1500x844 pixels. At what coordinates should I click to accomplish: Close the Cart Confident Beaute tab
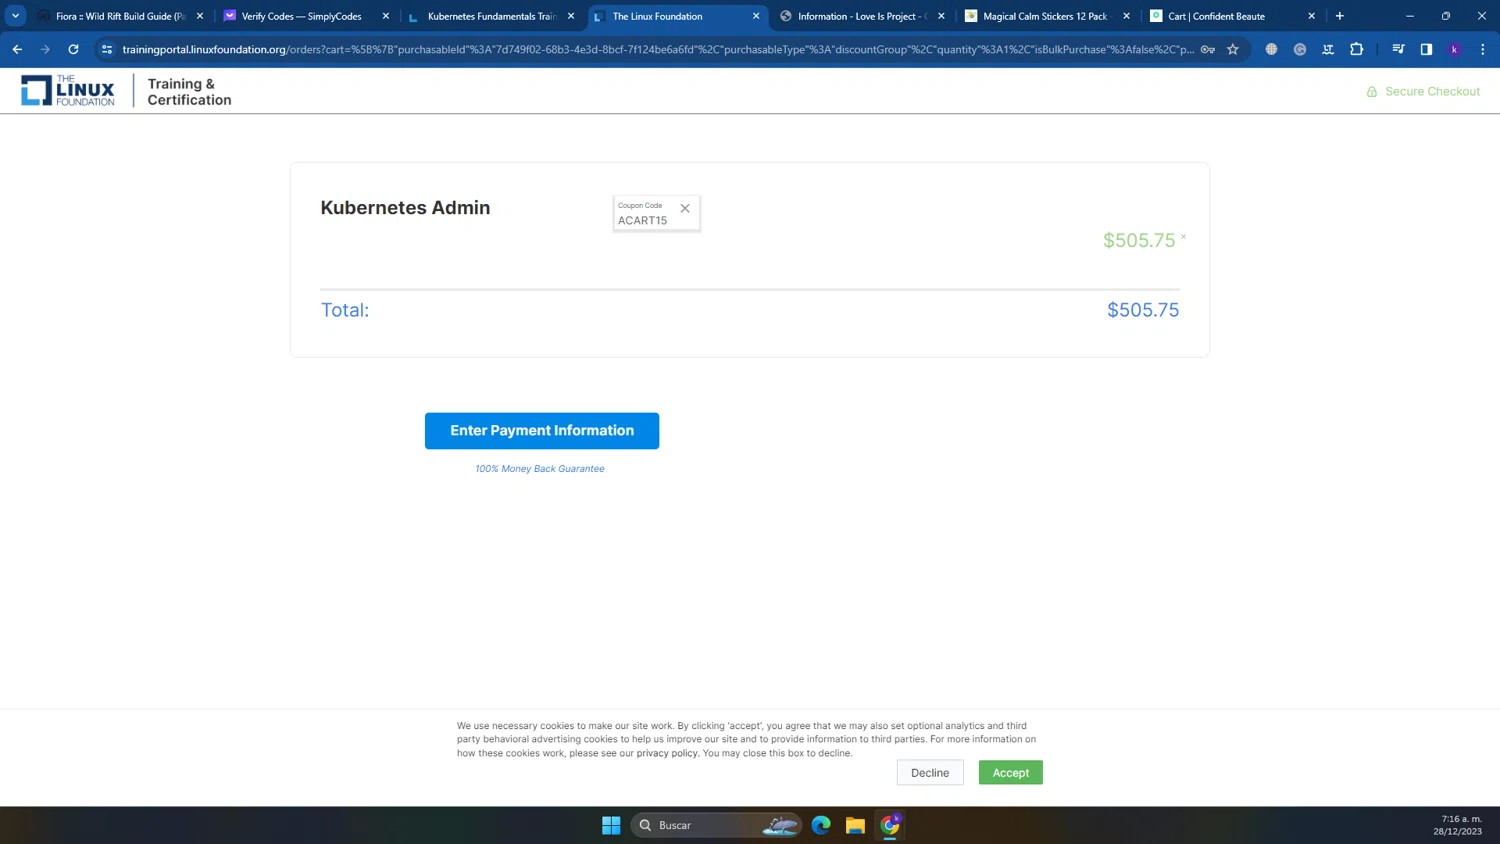(x=1311, y=16)
